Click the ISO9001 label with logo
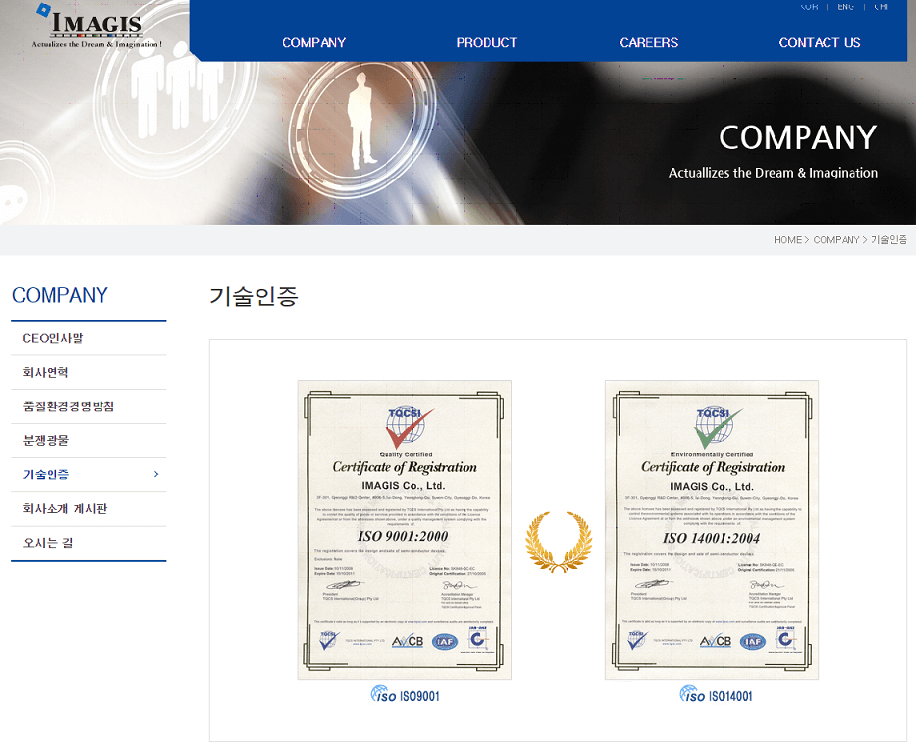This screenshot has height=753, width=916. coord(405,694)
